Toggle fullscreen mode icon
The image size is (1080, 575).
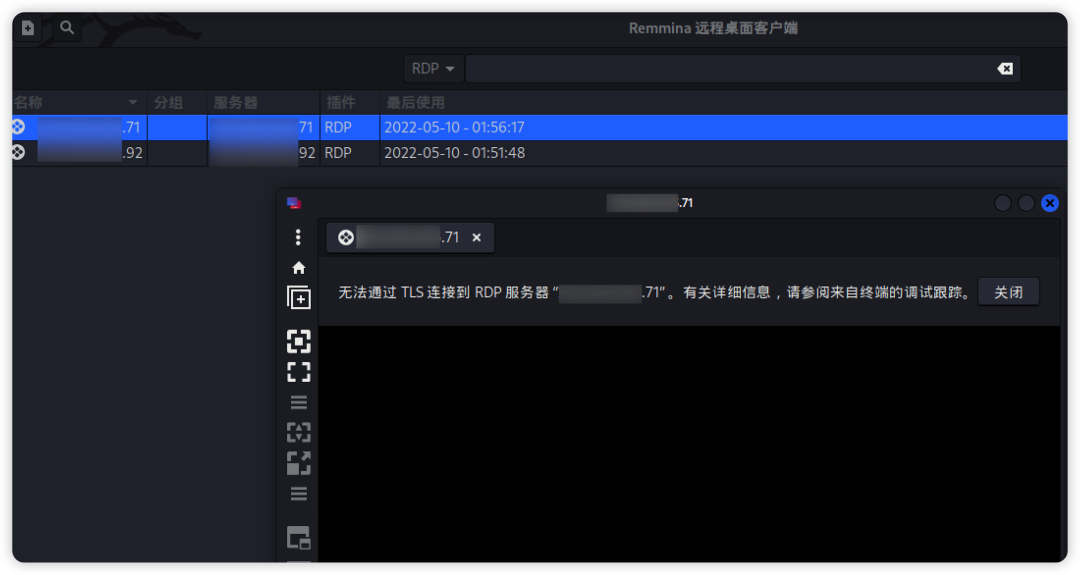298,373
